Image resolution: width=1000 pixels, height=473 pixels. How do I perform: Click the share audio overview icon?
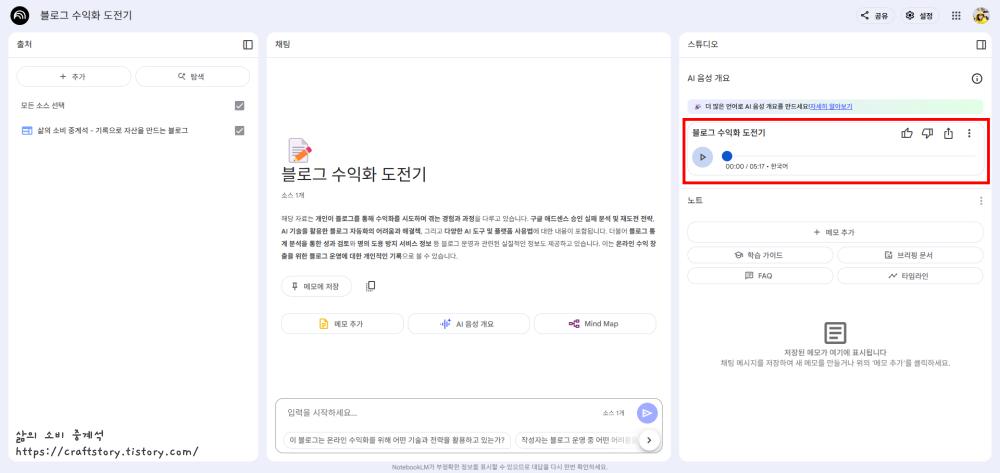[948, 133]
